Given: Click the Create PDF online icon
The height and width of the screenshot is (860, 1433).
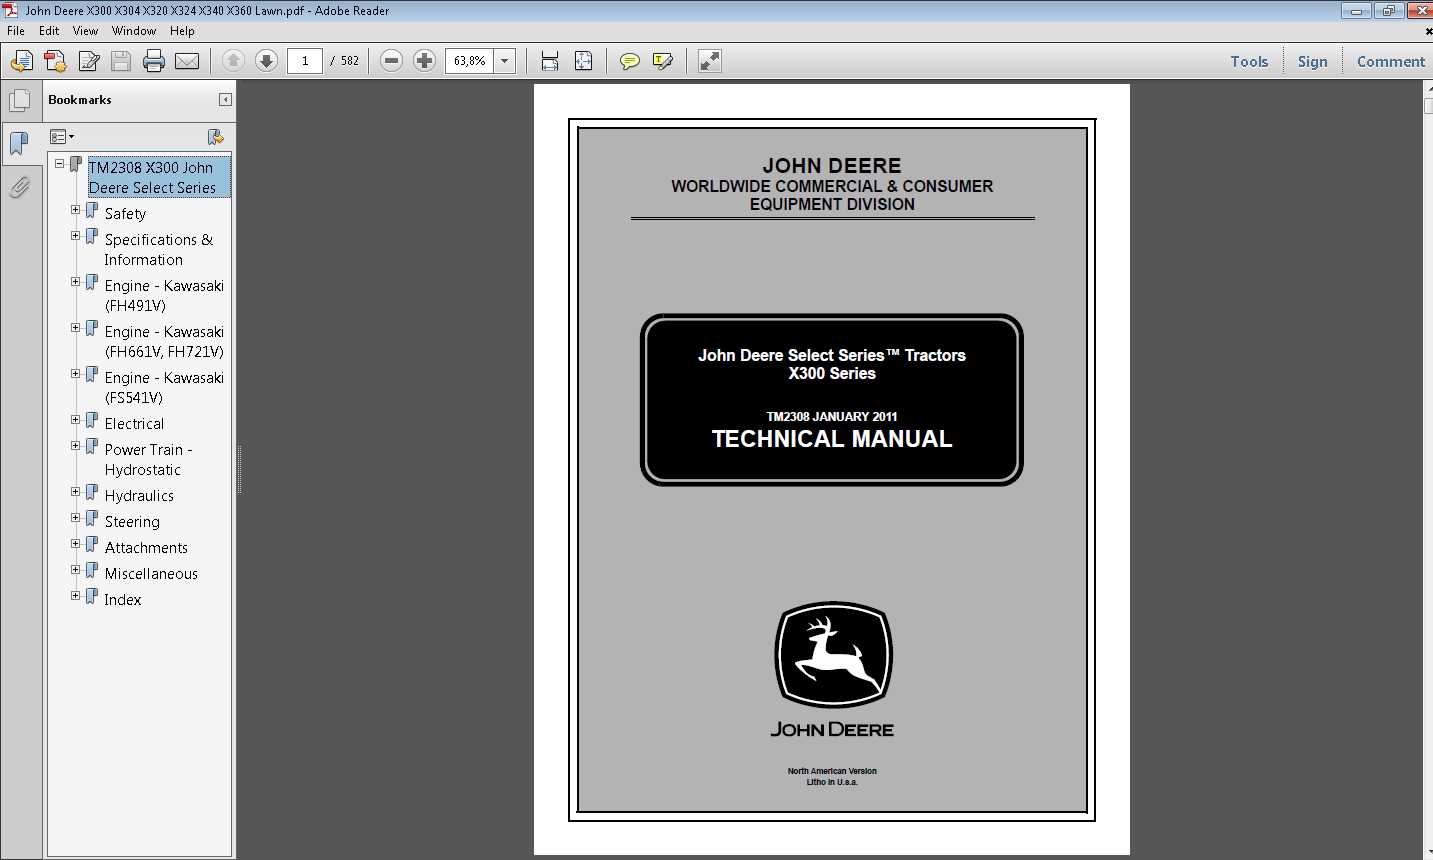Looking at the screenshot, I should 21,61.
